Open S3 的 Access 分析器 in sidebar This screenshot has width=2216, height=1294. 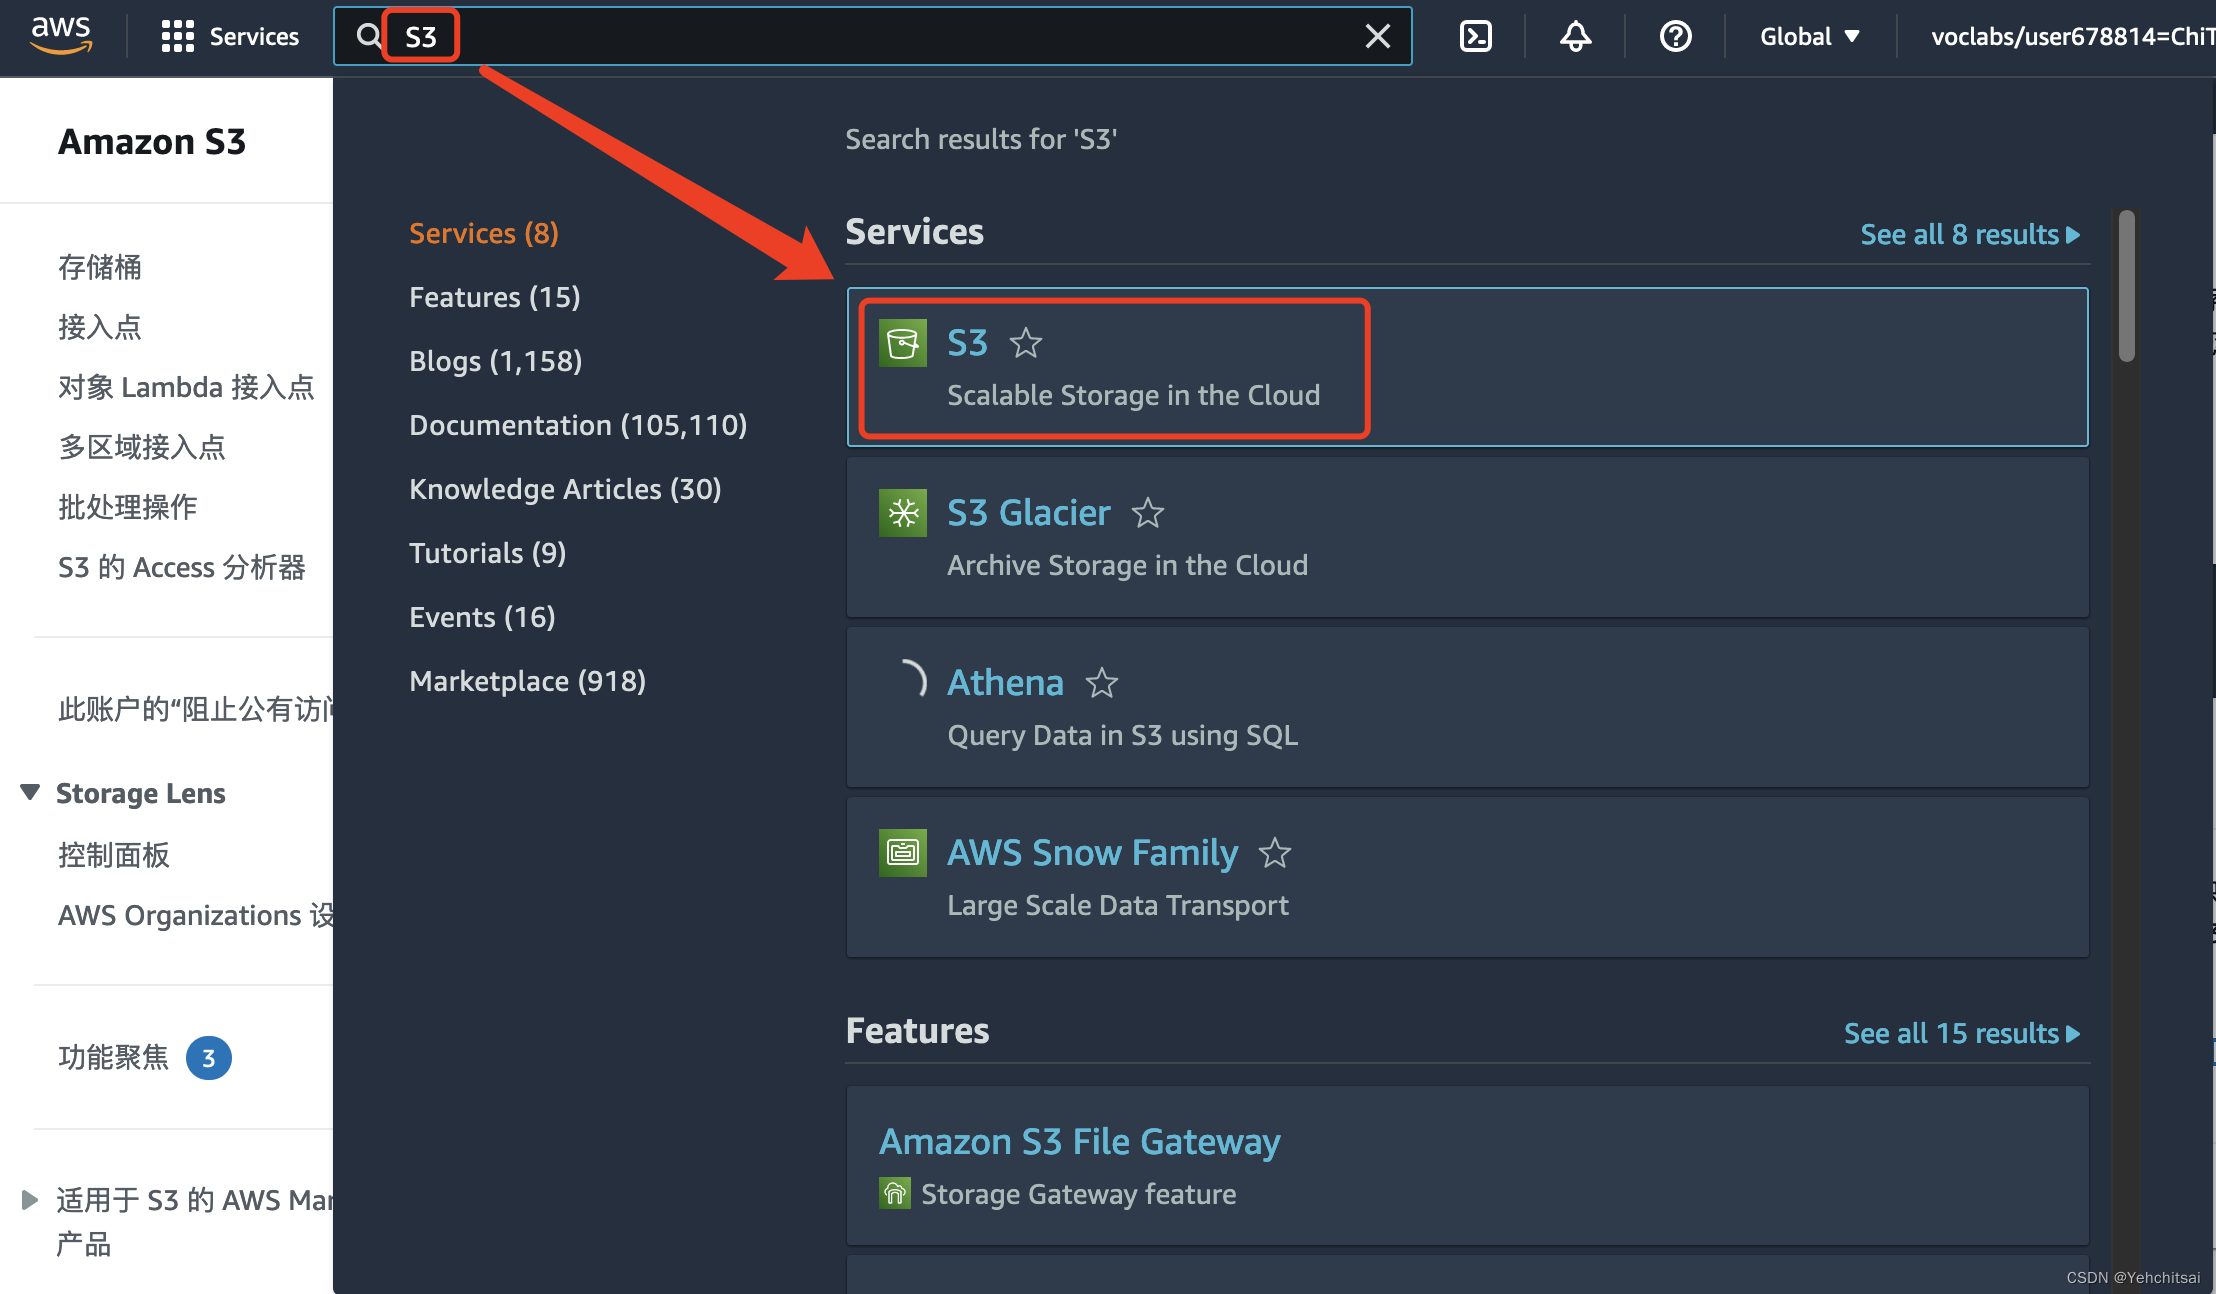coord(182,567)
